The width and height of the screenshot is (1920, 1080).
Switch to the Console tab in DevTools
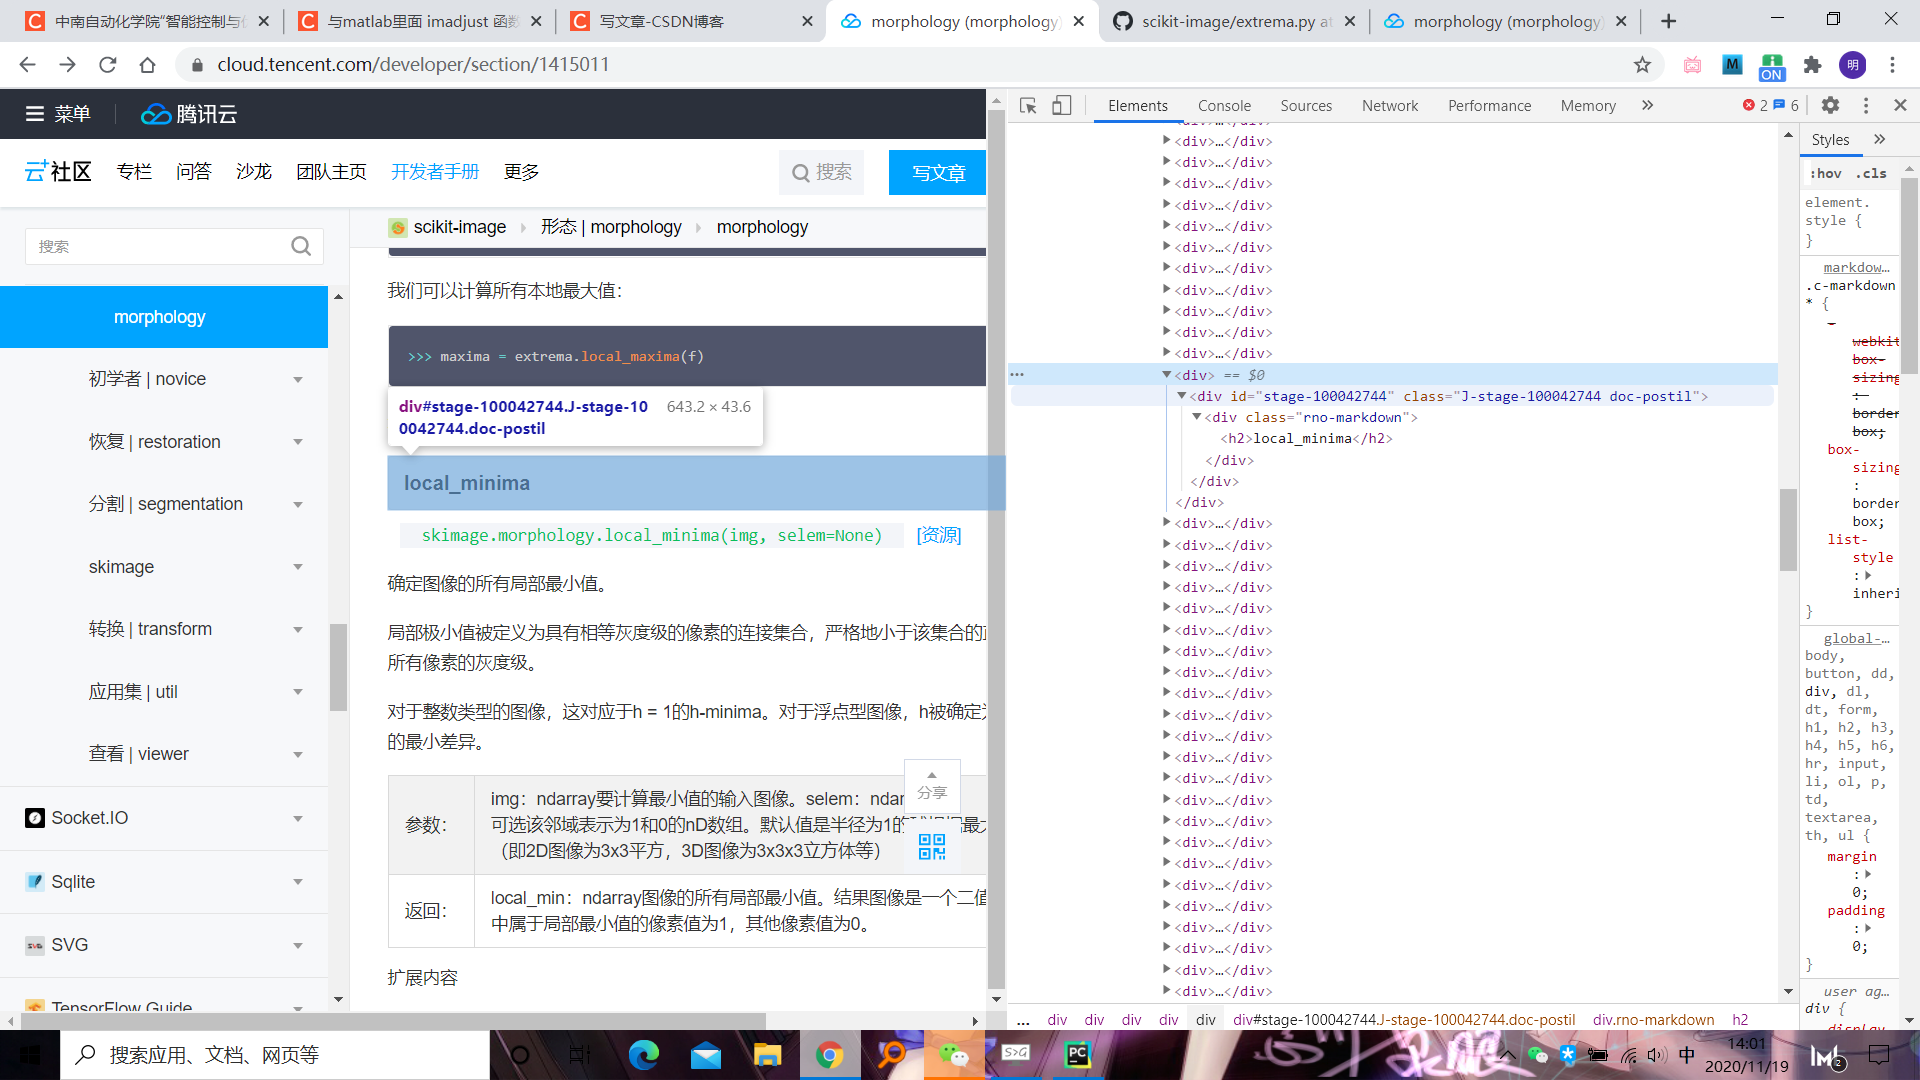[x=1224, y=106]
